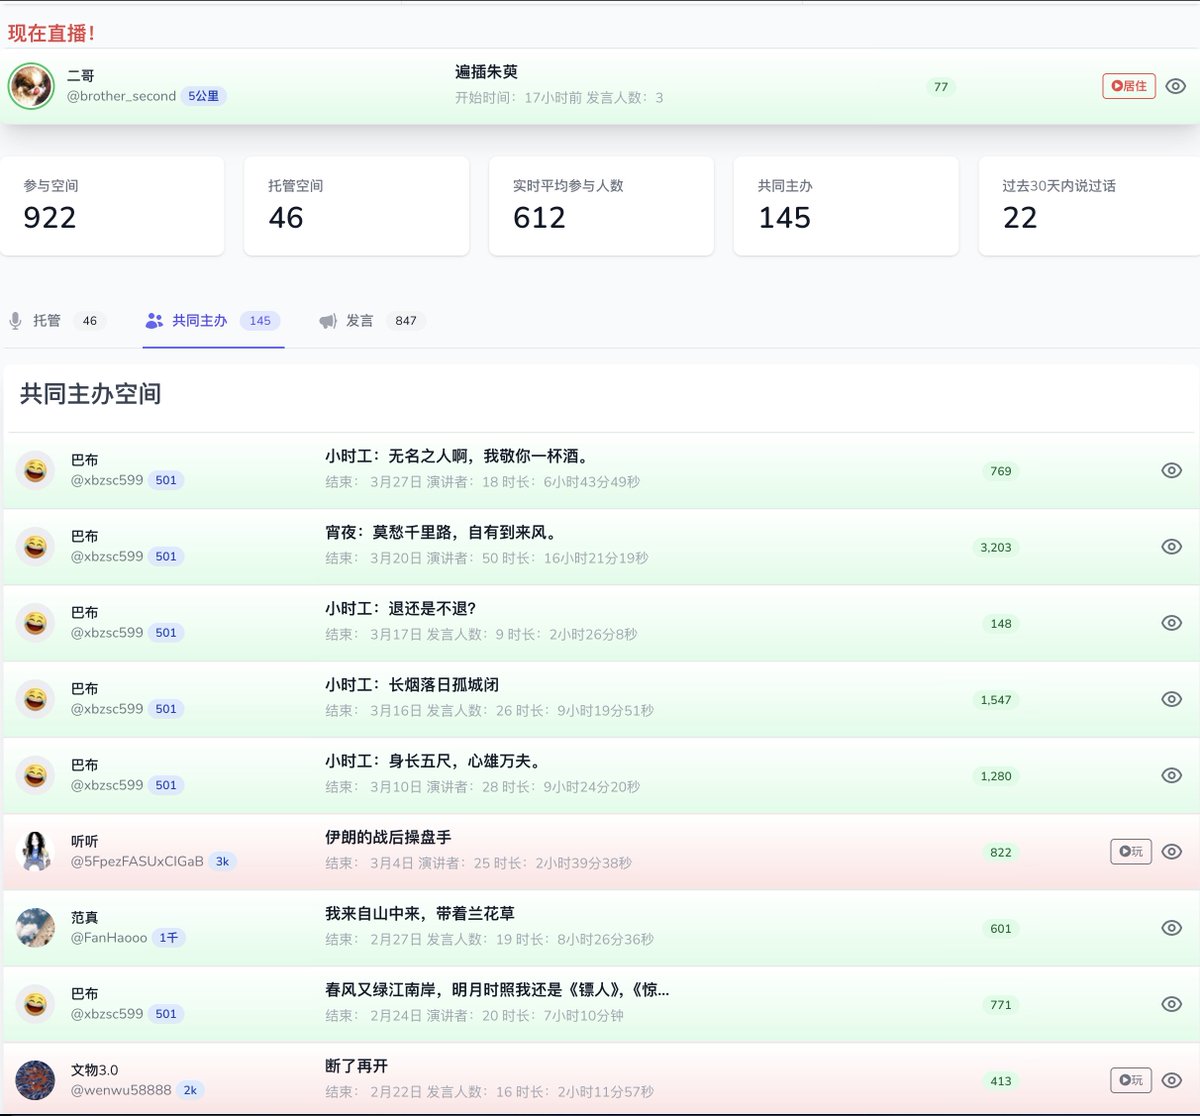
Task: Open the 共同主办 145 stat card
Action: (x=846, y=205)
